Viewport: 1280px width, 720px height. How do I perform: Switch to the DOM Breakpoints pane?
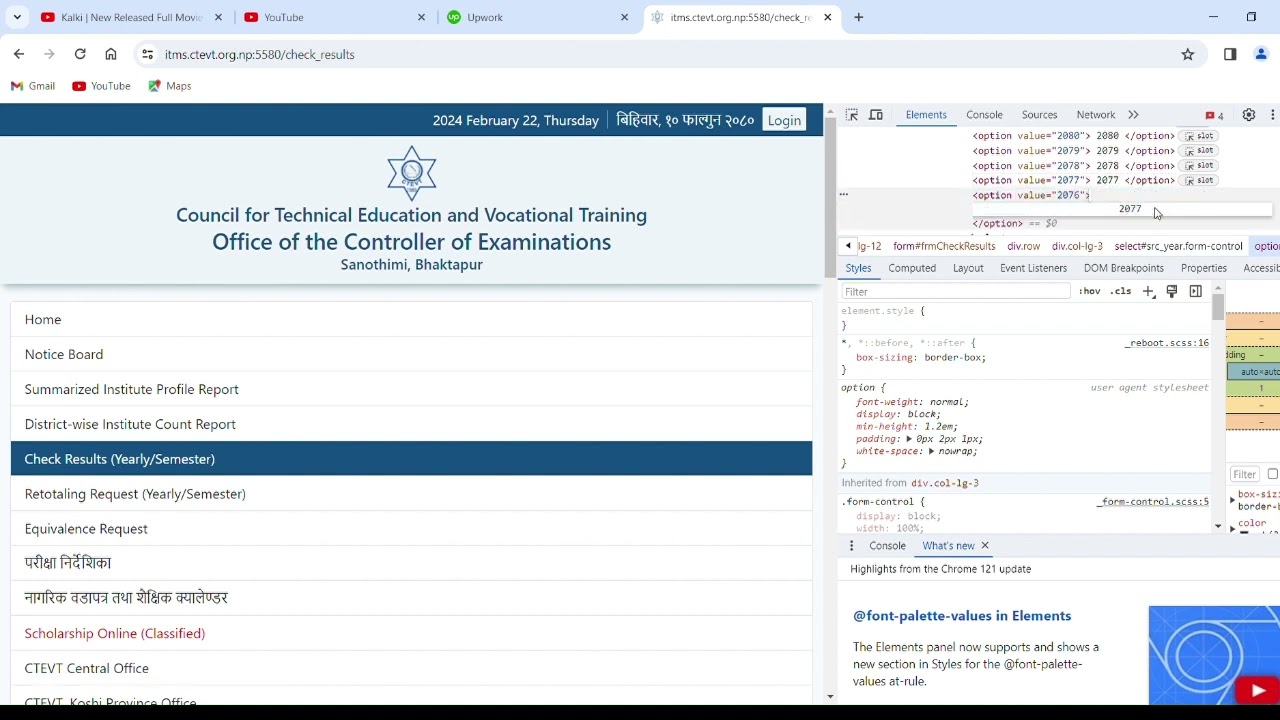pyautogui.click(x=1123, y=268)
